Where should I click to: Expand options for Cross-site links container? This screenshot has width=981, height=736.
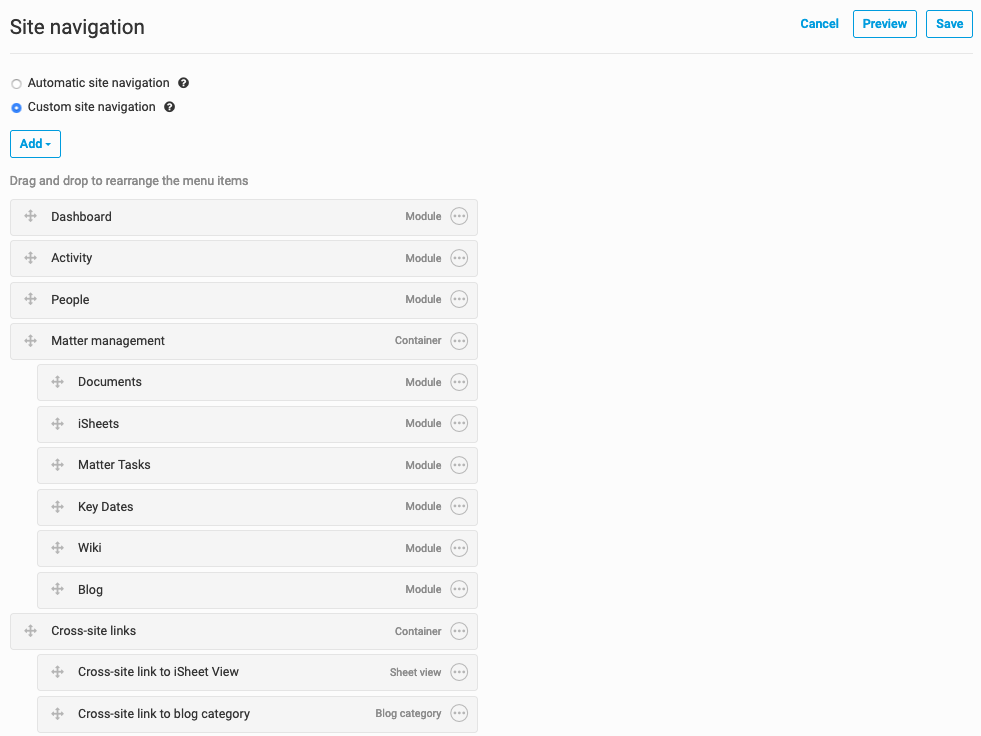tap(459, 631)
